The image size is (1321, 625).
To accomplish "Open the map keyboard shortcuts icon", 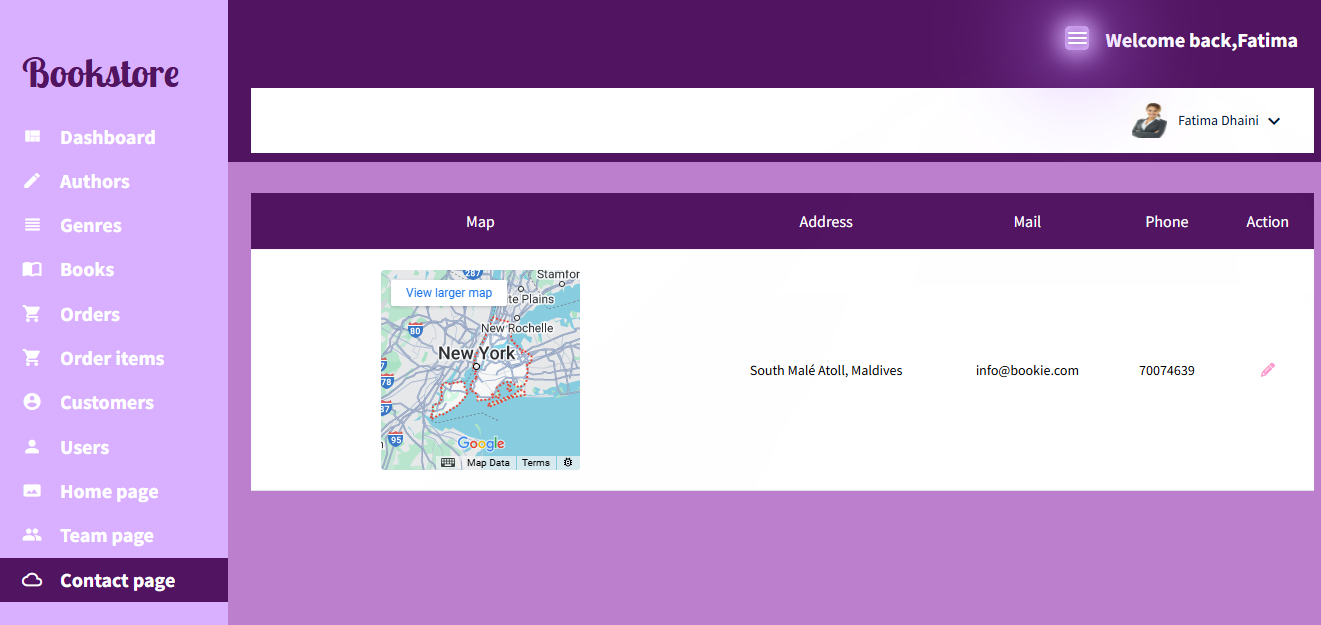I will pyautogui.click(x=448, y=463).
